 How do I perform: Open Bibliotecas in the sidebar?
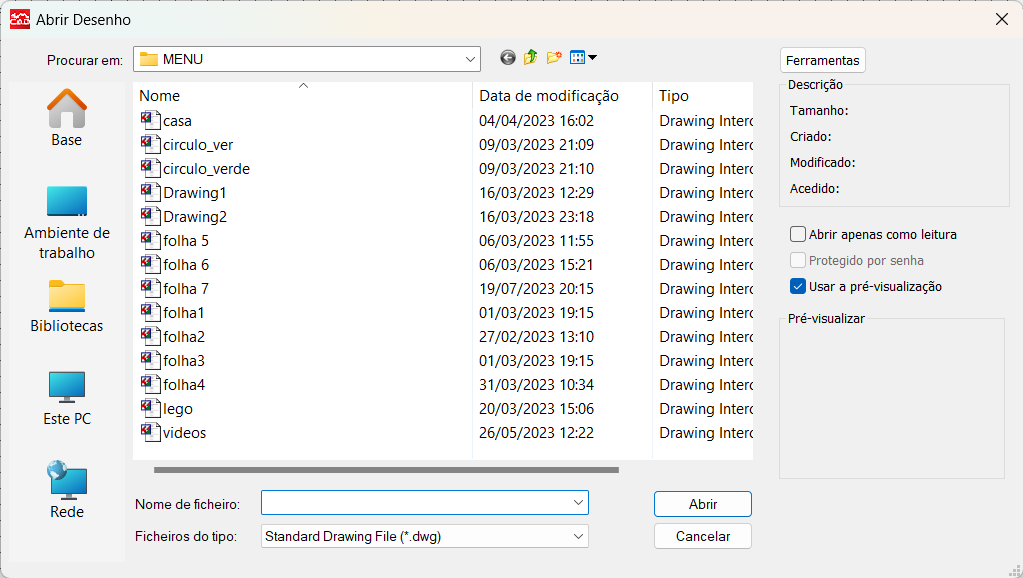point(67,307)
